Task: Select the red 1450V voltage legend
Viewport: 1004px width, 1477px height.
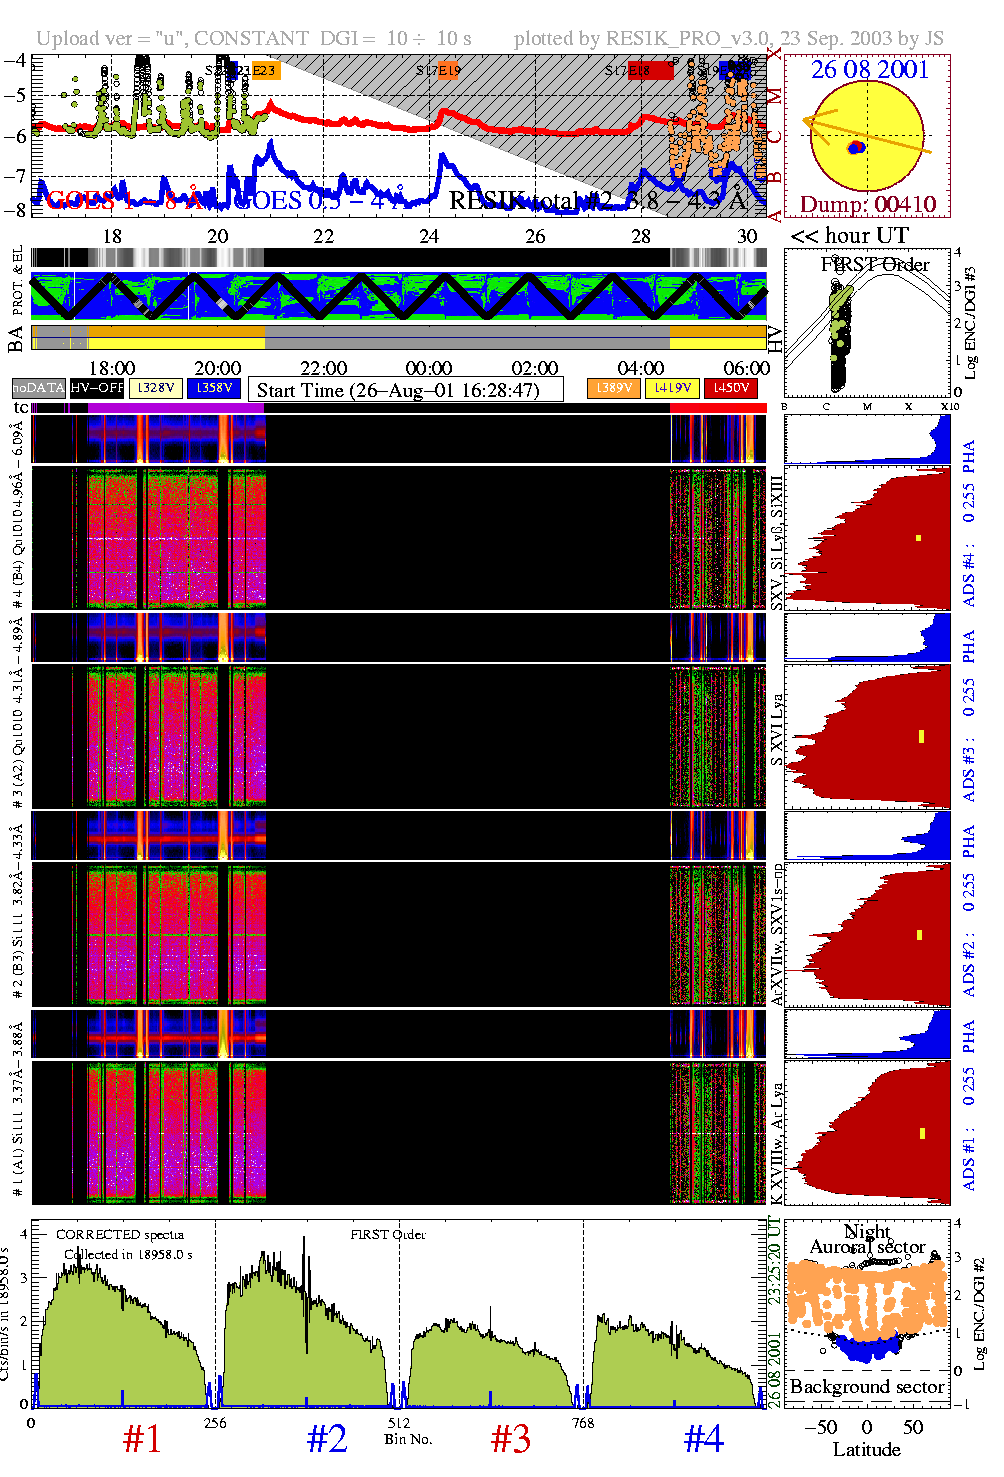Action: click(731, 388)
